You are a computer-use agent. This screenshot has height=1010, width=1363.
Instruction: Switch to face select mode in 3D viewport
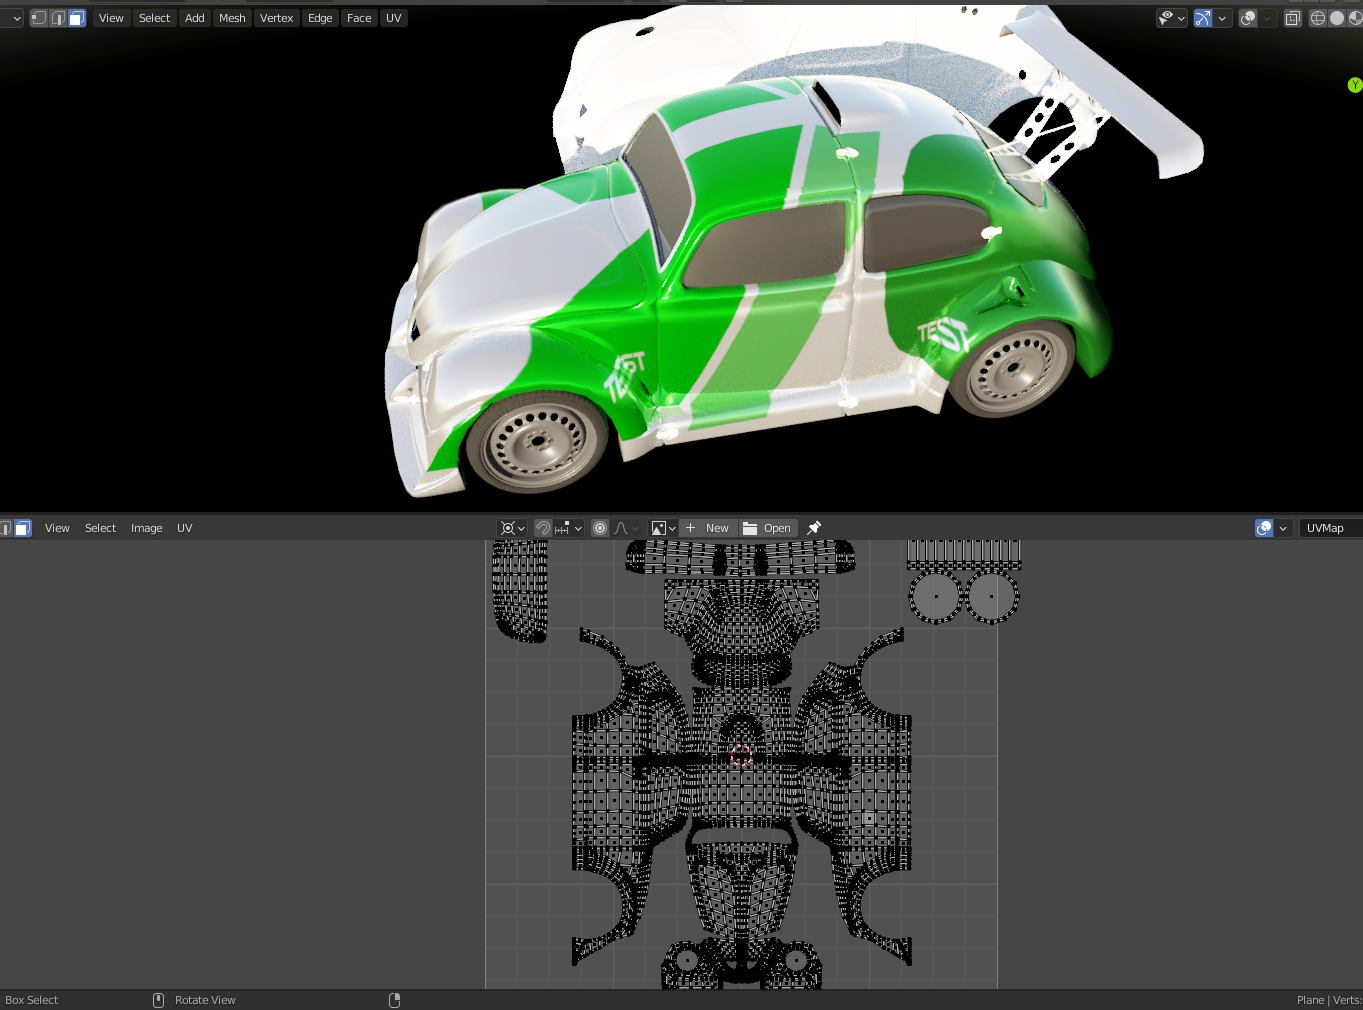(77, 18)
